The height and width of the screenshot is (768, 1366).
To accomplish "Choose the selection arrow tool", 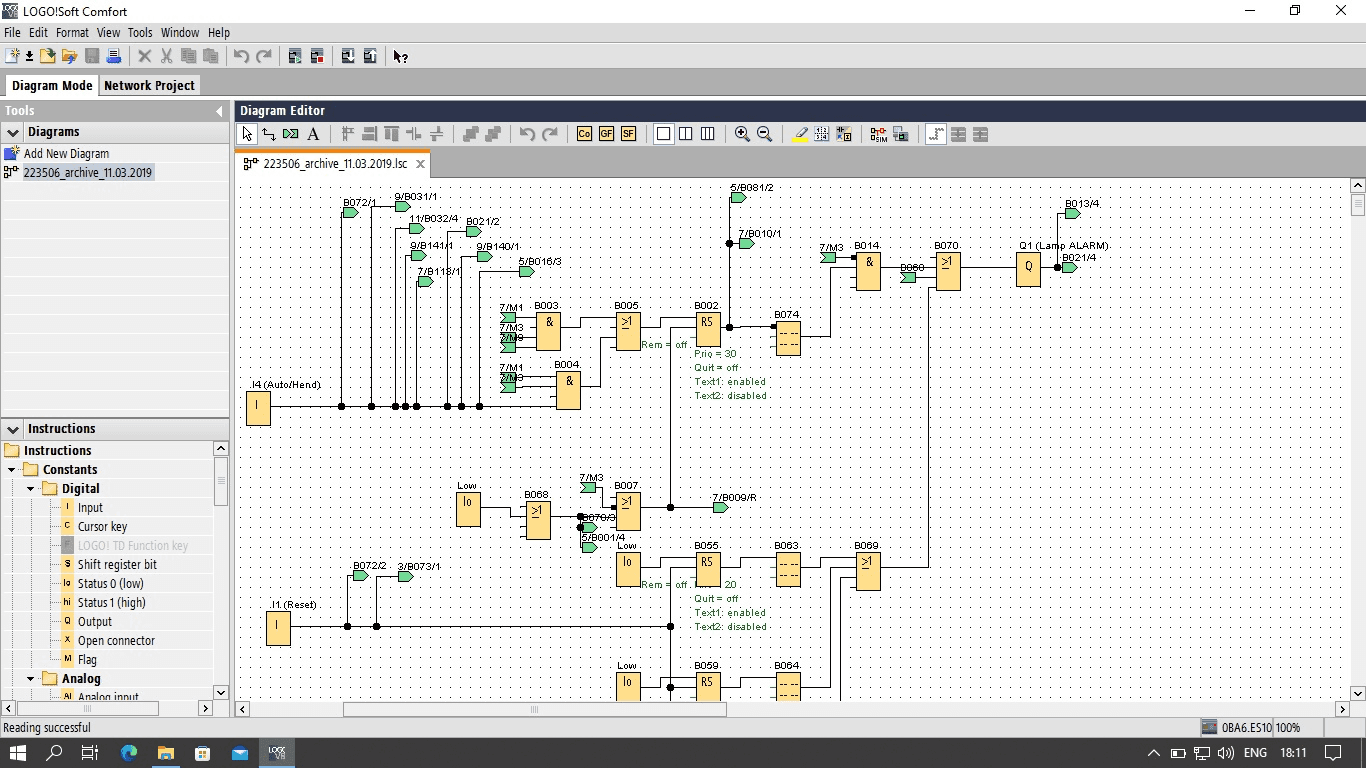I will coord(247,134).
